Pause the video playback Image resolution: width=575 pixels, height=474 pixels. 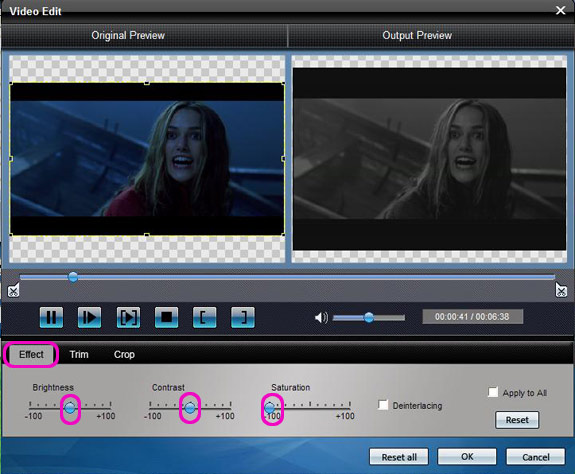click(x=51, y=317)
